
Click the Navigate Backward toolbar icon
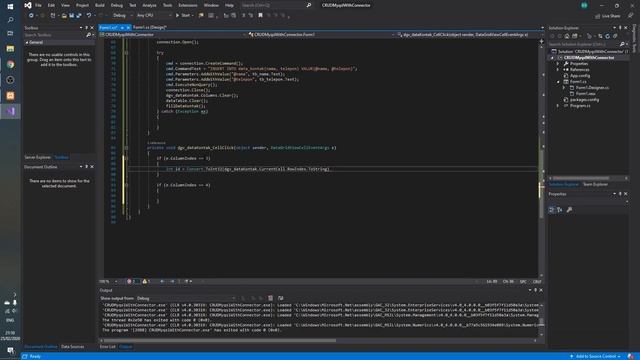(x=31, y=16)
